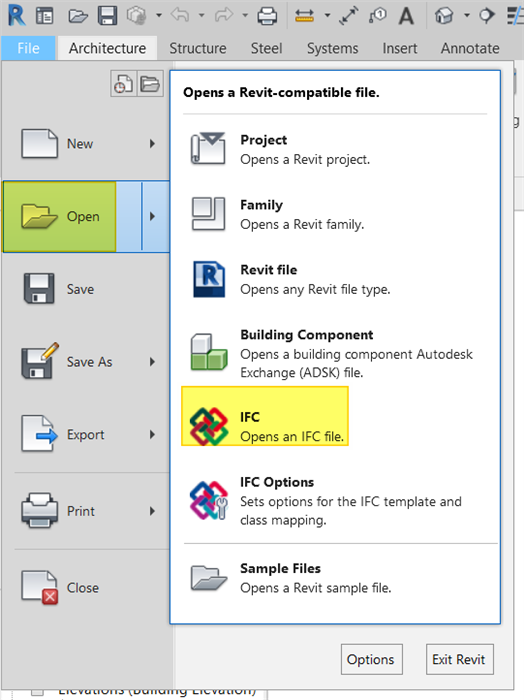Show the Open Documents list
Image resolution: width=524 pixels, height=700 pixels.
[150, 83]
